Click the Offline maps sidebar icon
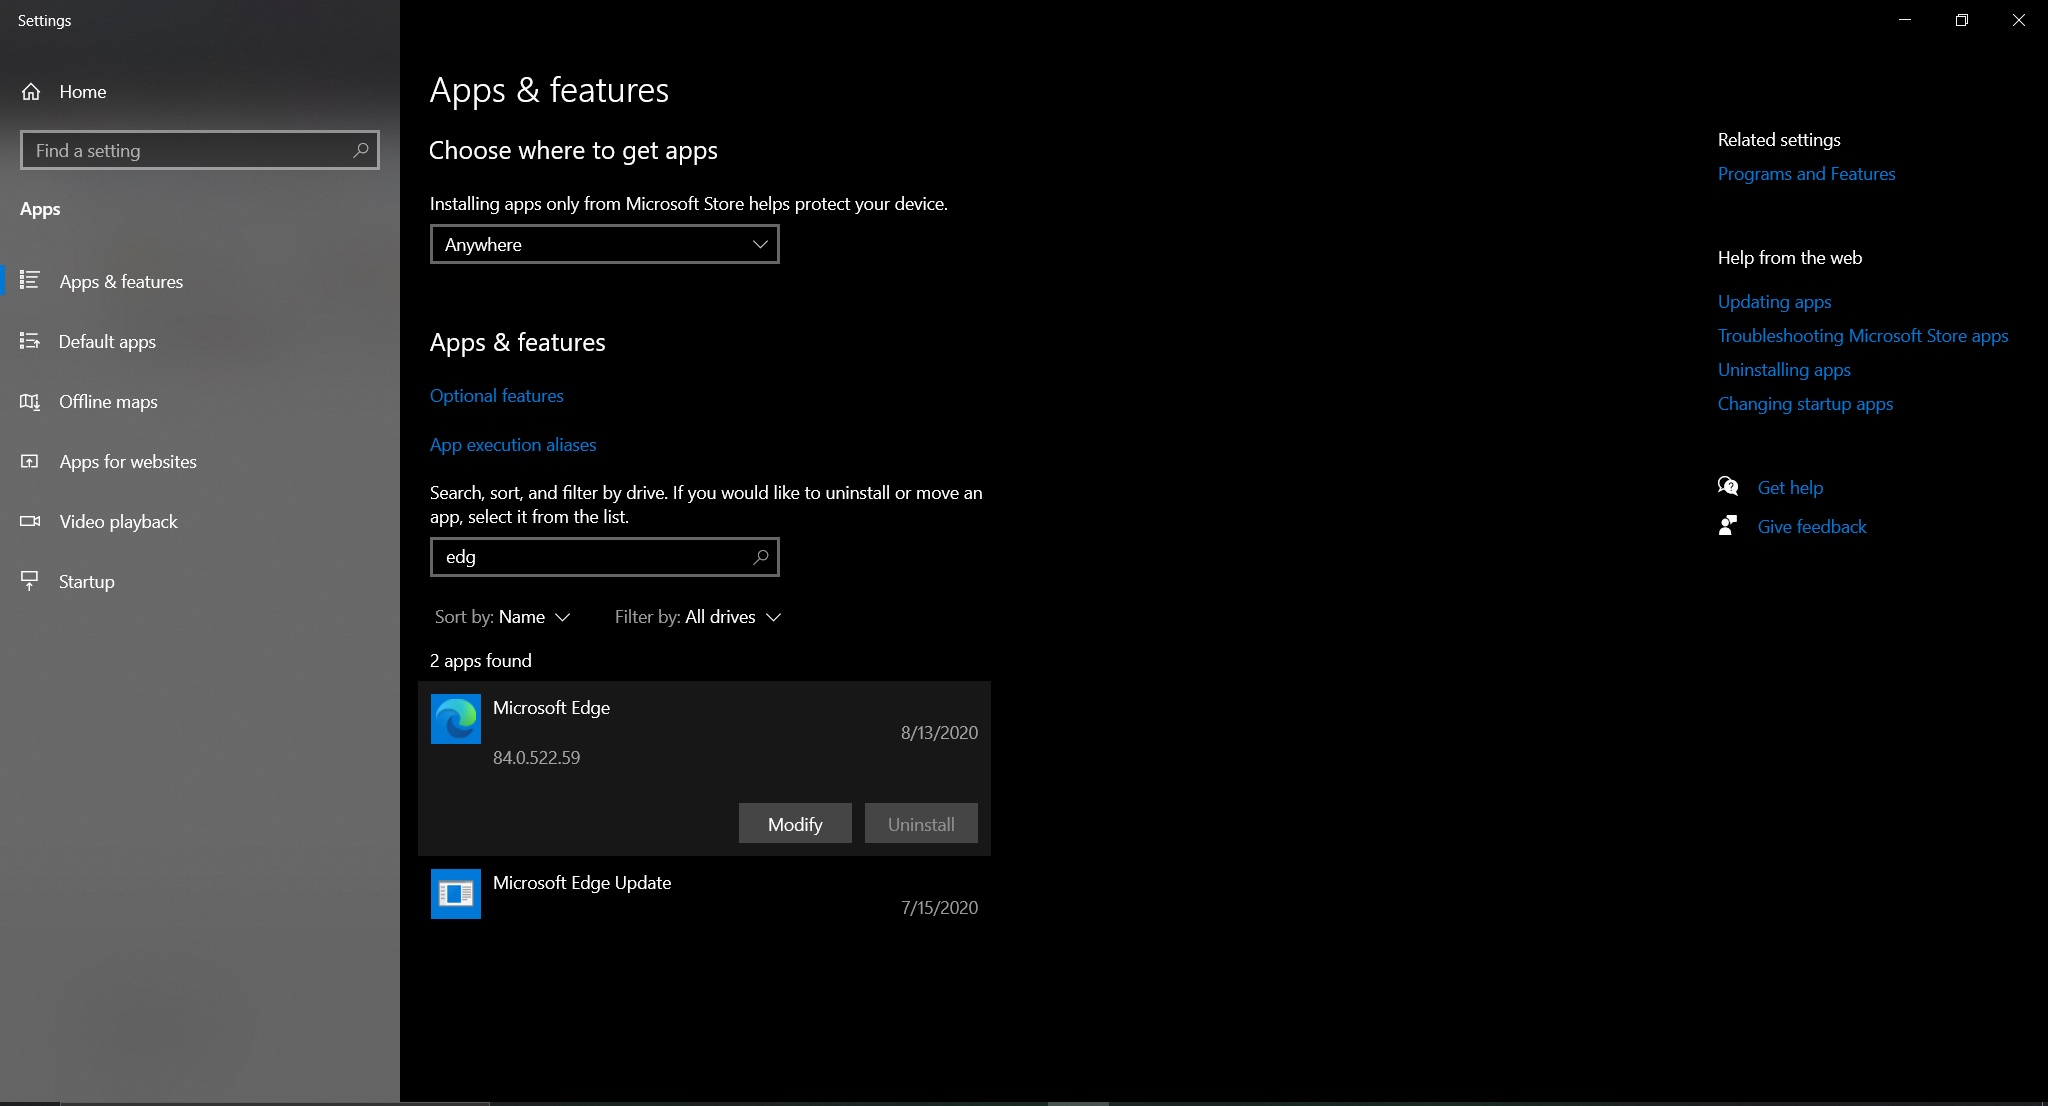 point(30,400)
